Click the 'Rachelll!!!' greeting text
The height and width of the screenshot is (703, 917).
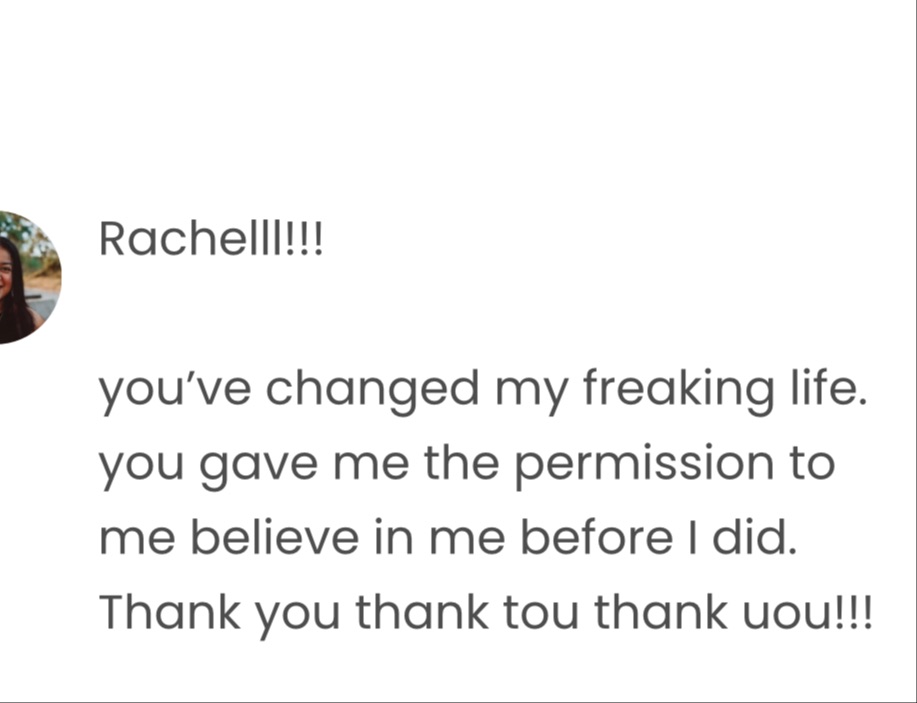tap(211, 239)
